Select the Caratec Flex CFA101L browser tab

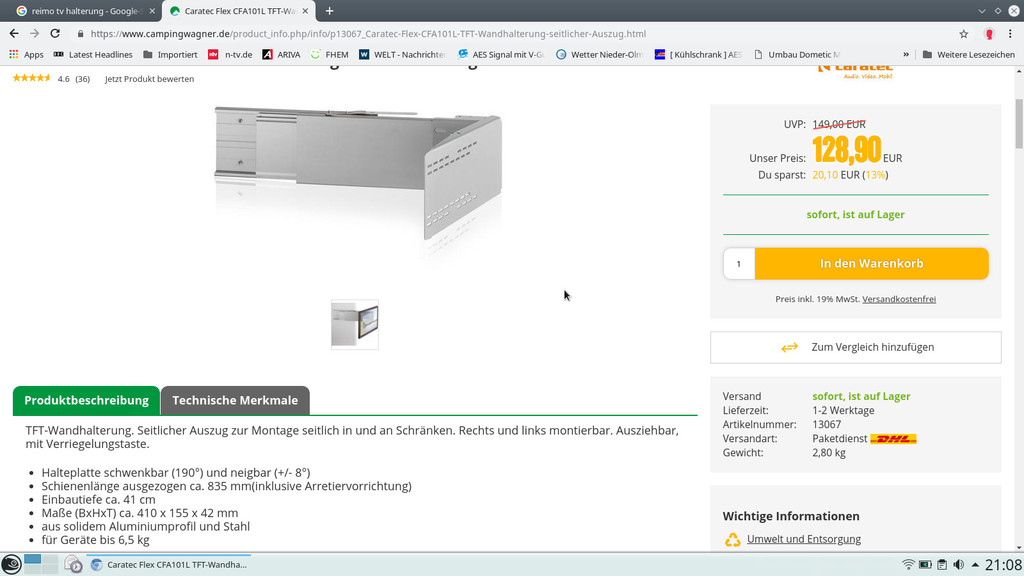click(x=239, y=10)
